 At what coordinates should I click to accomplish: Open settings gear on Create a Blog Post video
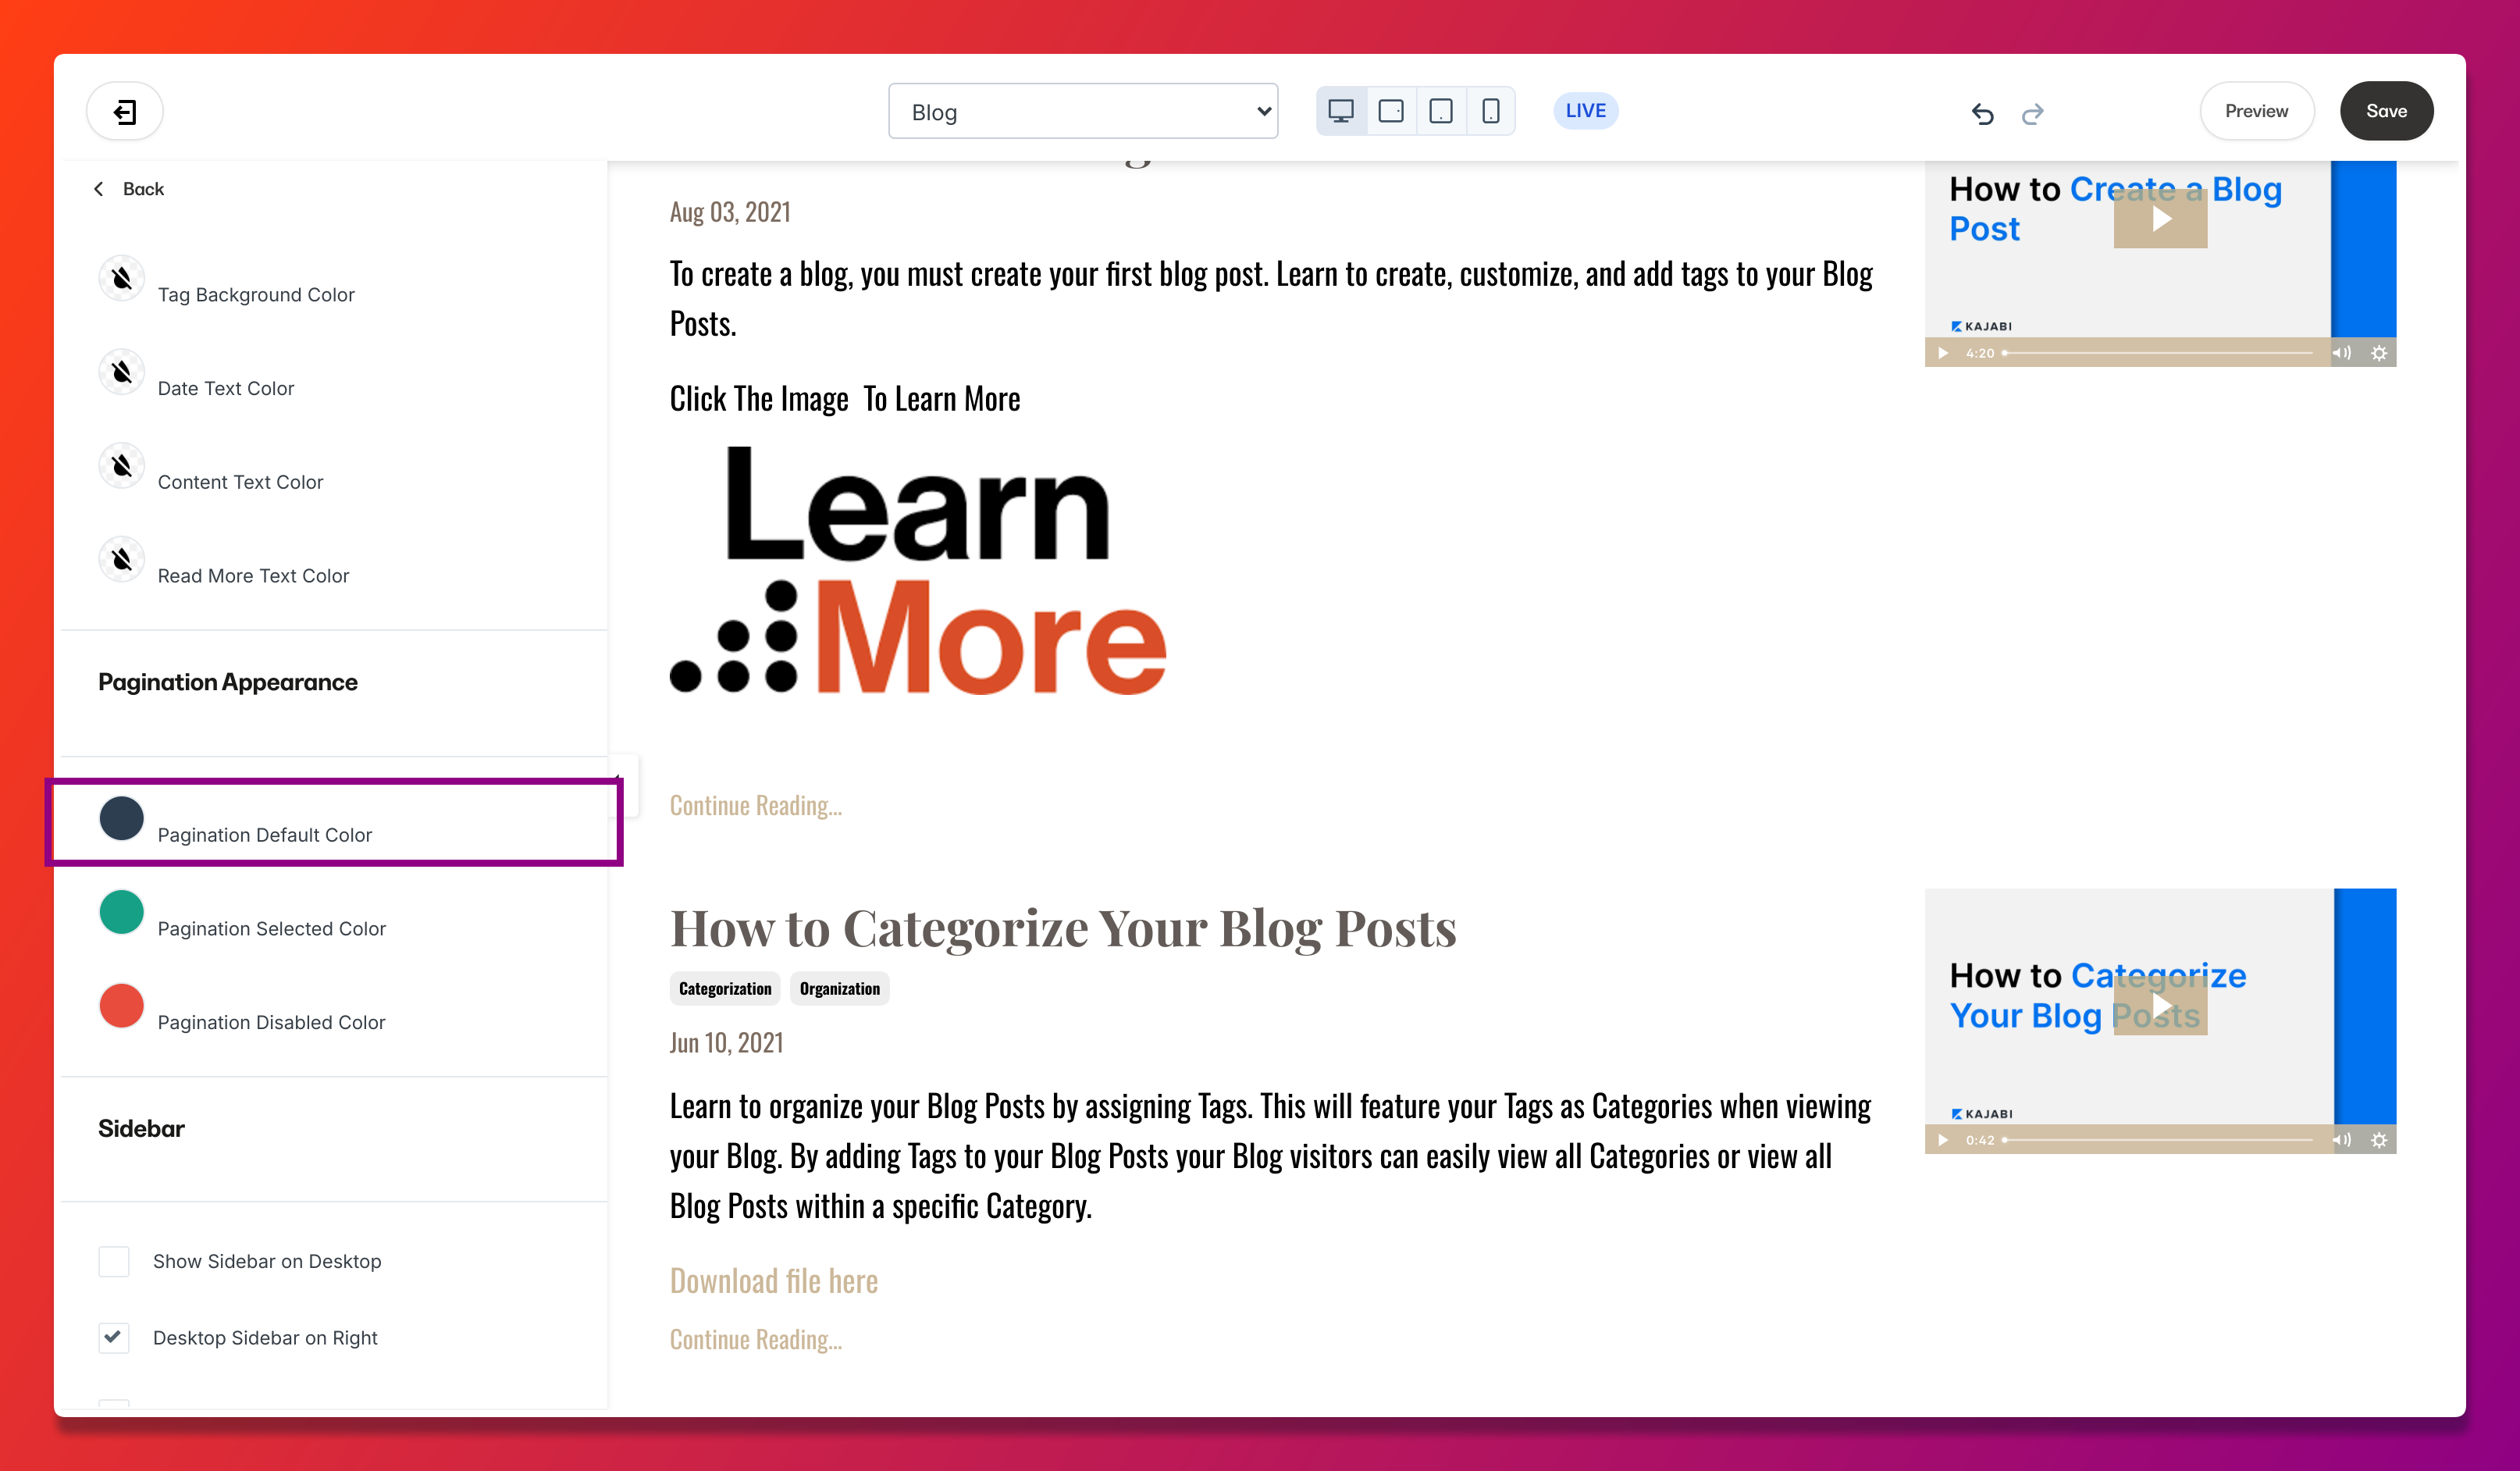pos(2379,353)
